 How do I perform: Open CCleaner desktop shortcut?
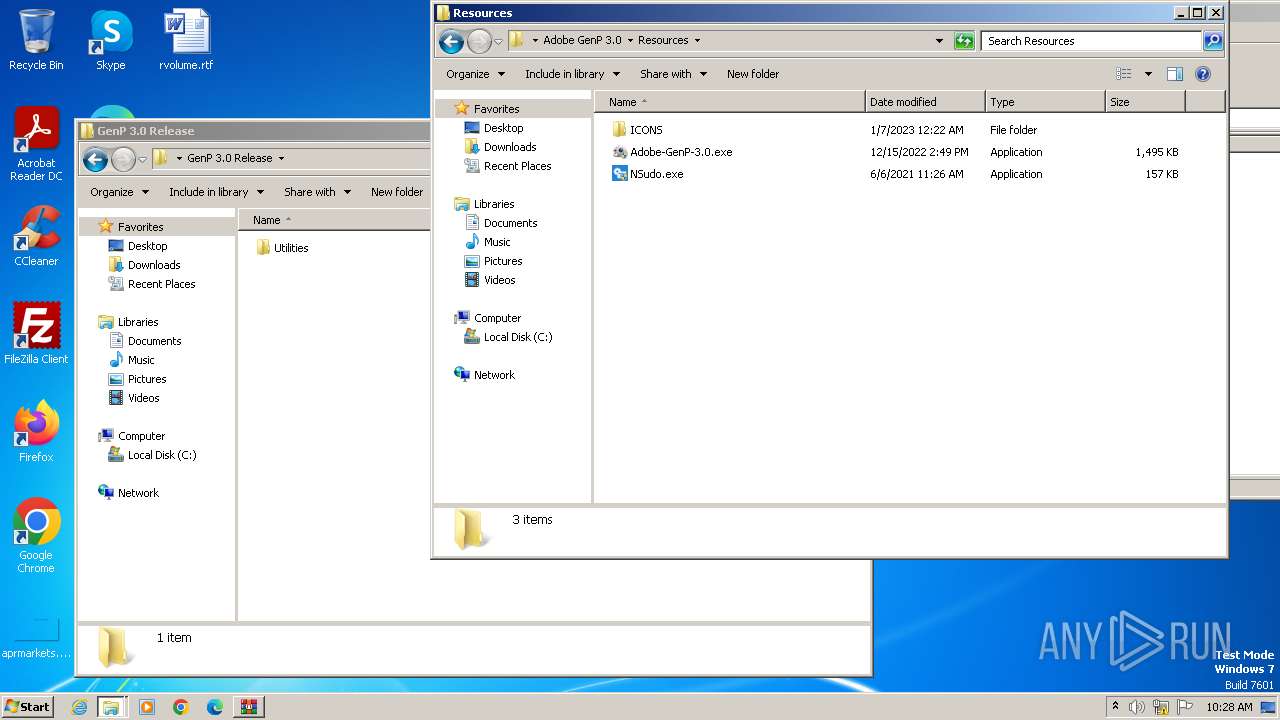click(36, 236)
